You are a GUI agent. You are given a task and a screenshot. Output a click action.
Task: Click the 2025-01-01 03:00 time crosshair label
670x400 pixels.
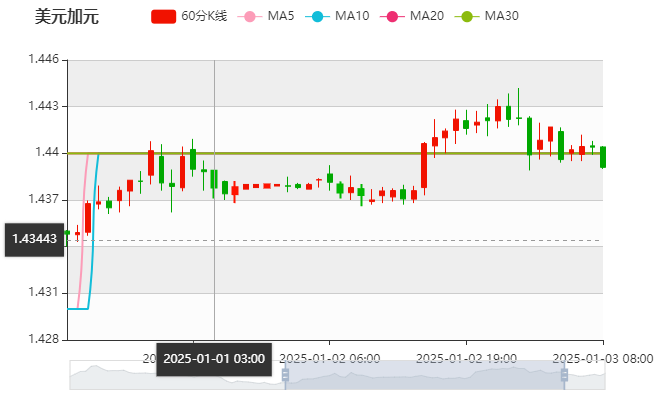[214, 359]
